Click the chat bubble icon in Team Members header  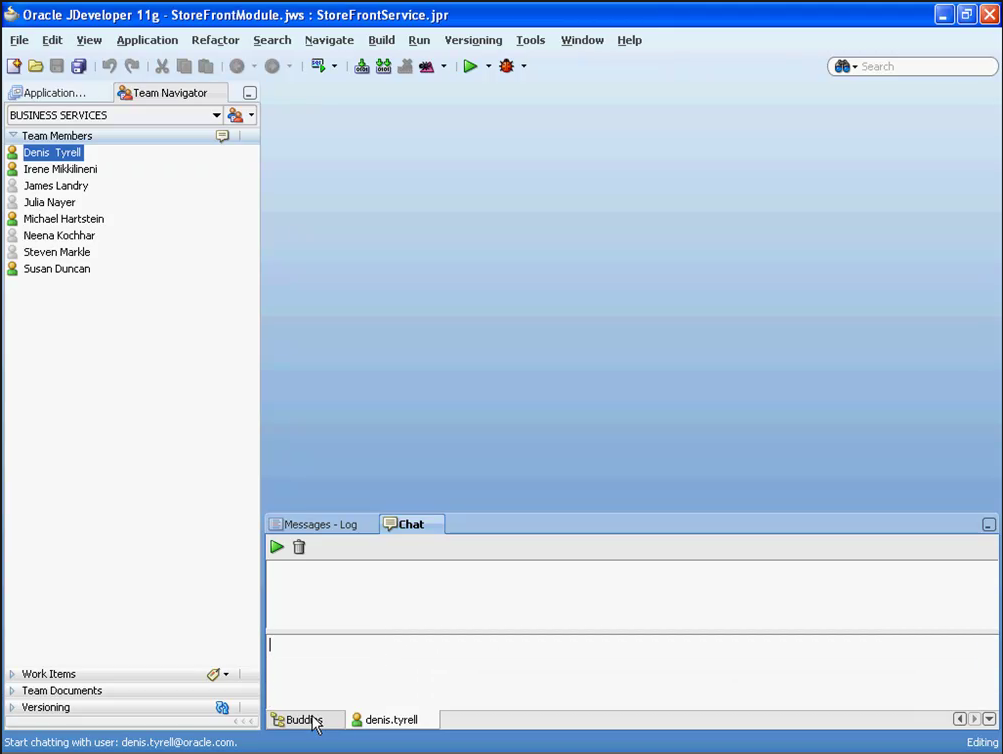pyautogui.click(x=222, y=136)
